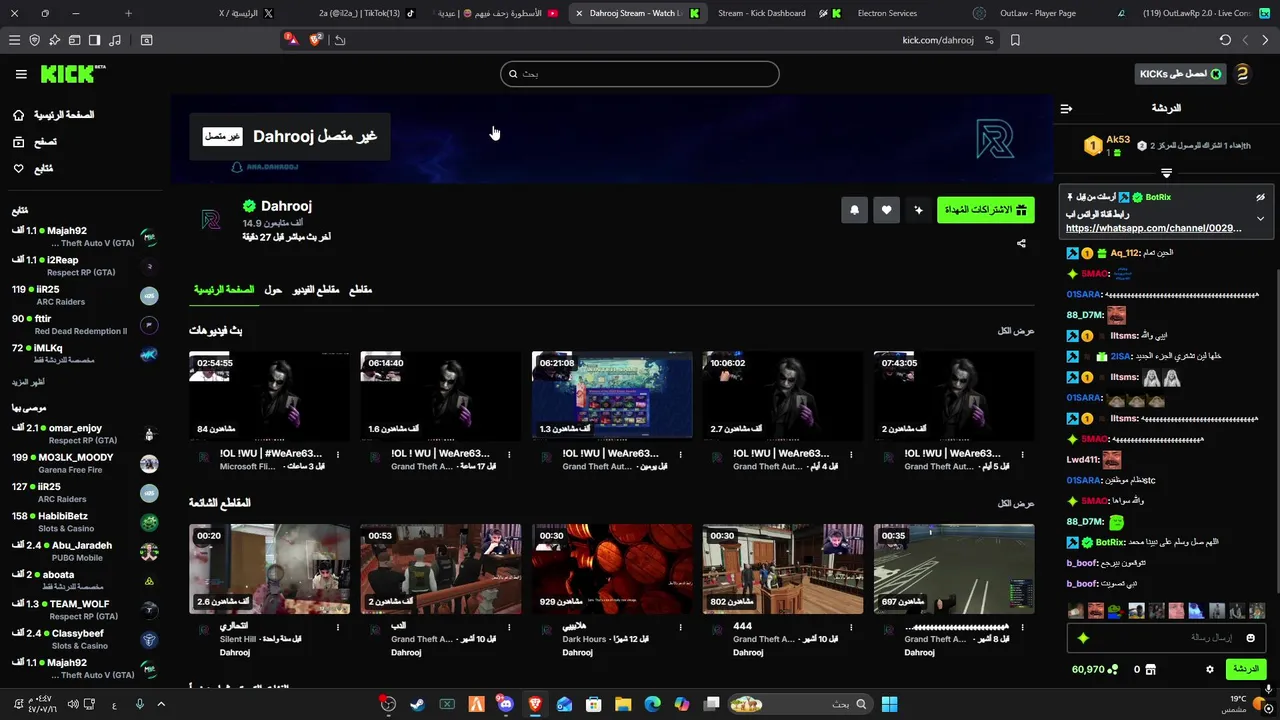Open options menu of Microsoft Flight video
This screenshot has width=1280, height=720.
pos(338,455)
